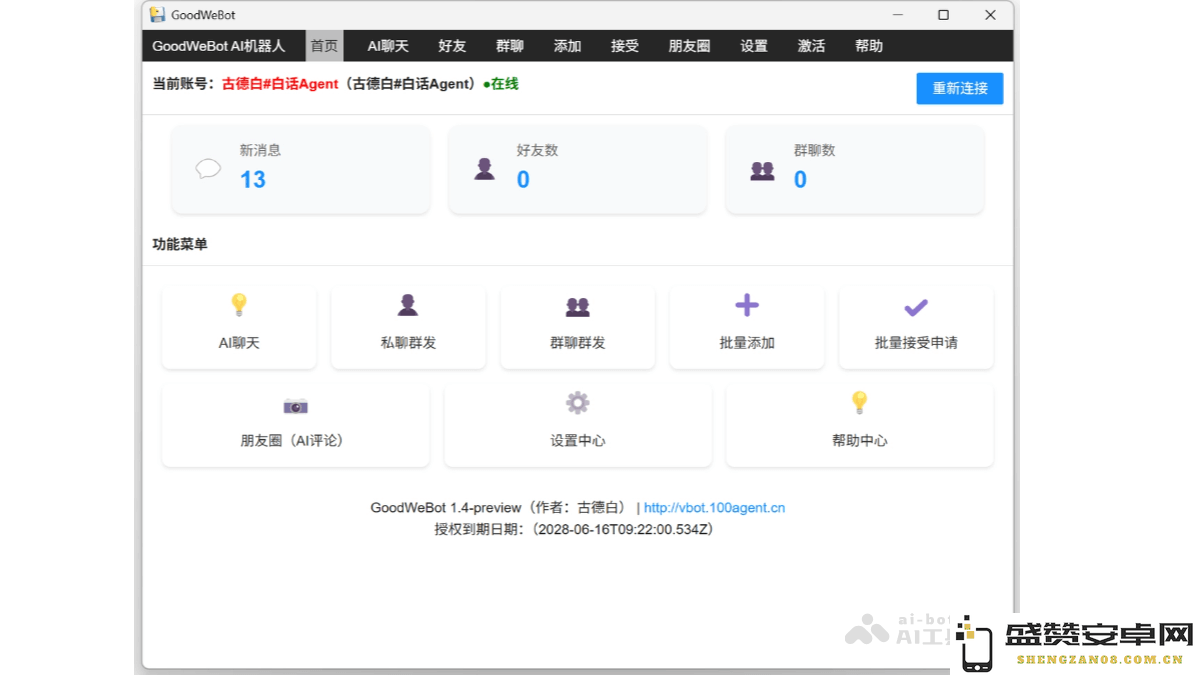Open the 朋友圈 menu item

tap(689, 46)
